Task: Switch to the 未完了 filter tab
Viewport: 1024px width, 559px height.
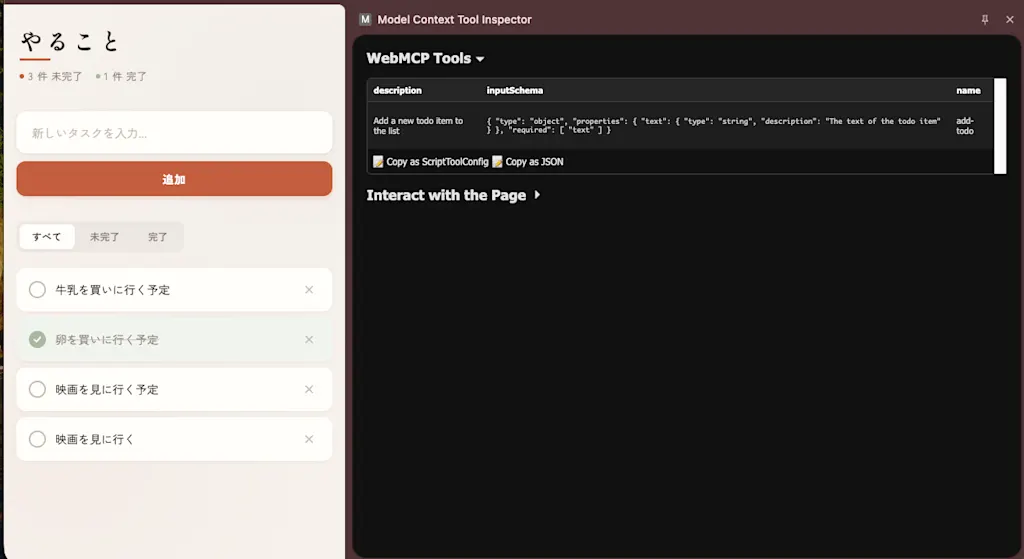Action: click(x=104, y=236)
